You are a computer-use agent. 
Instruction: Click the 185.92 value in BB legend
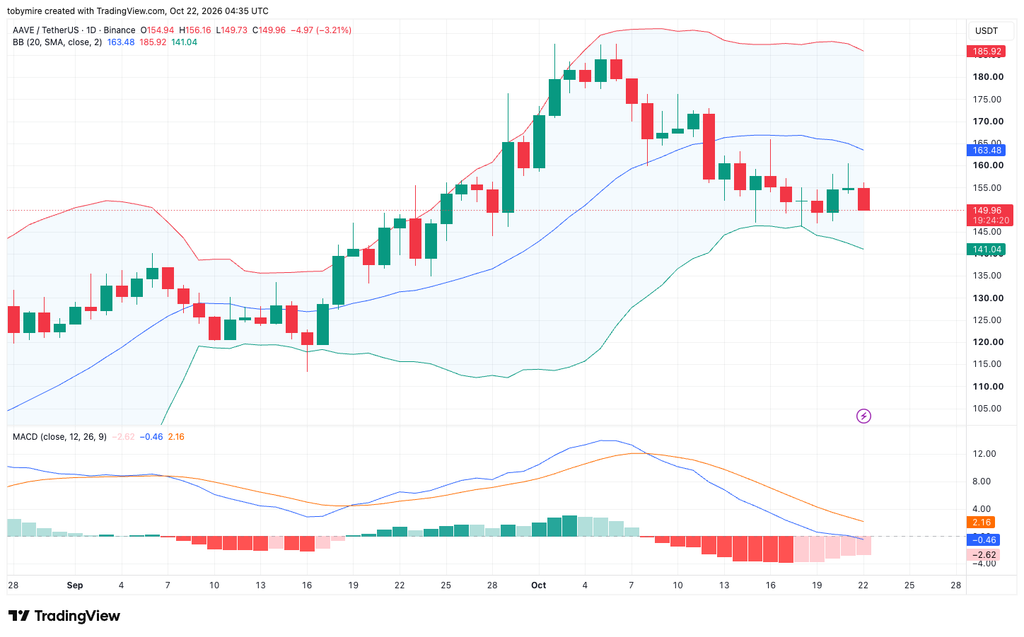click(153, 42)
